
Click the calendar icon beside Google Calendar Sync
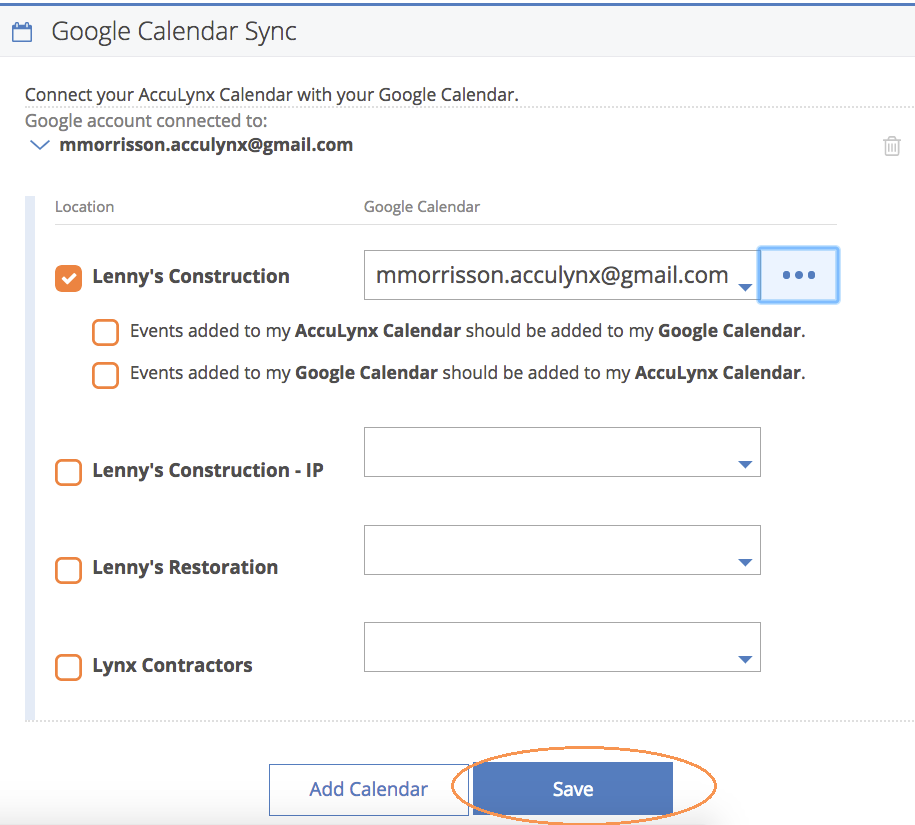22,32
